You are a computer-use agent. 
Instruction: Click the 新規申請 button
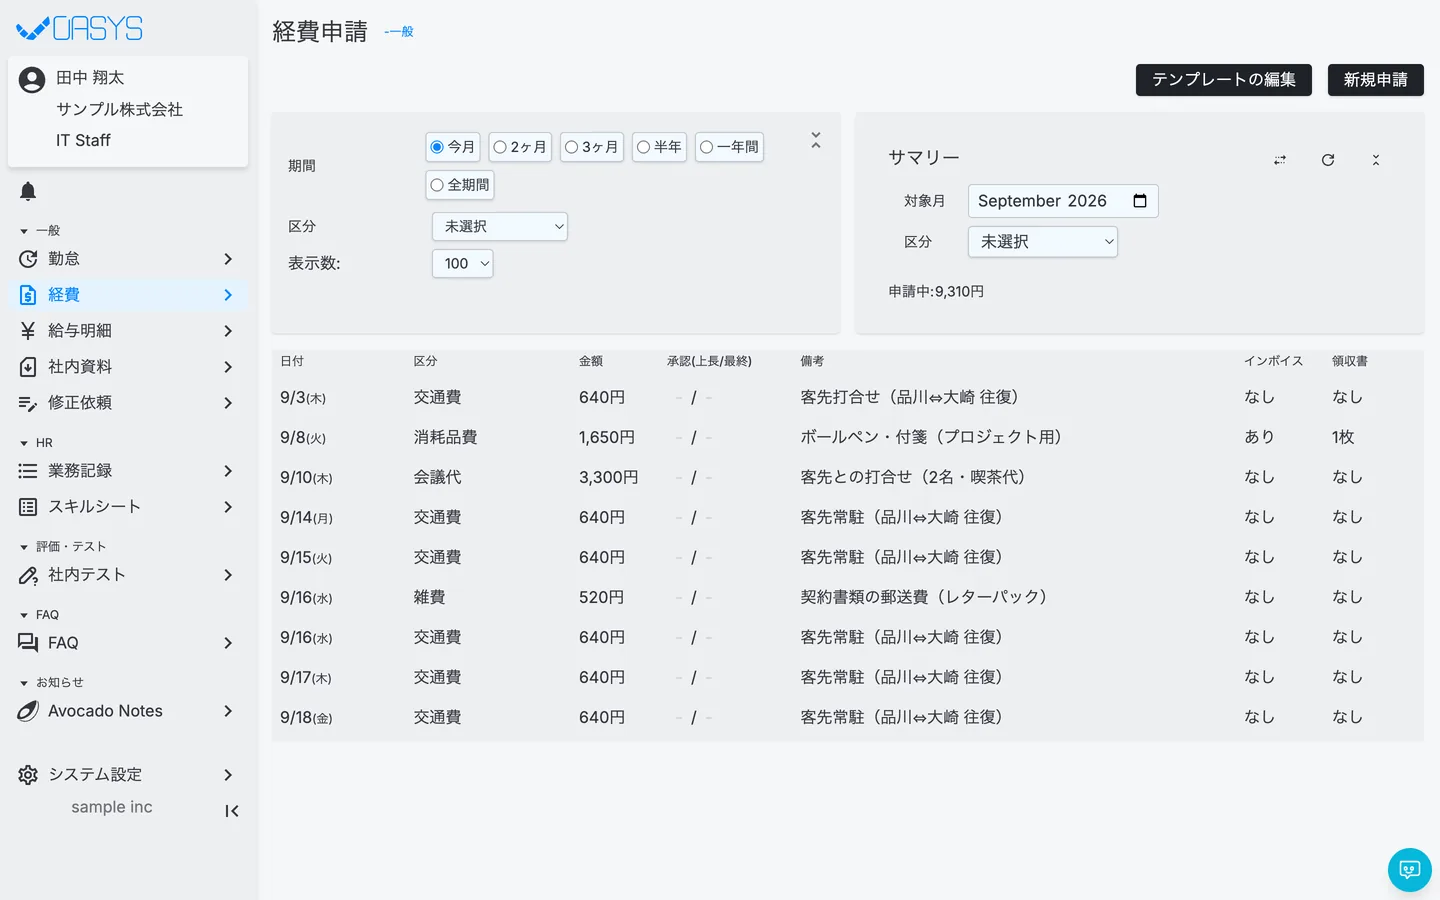point(1376,80)
